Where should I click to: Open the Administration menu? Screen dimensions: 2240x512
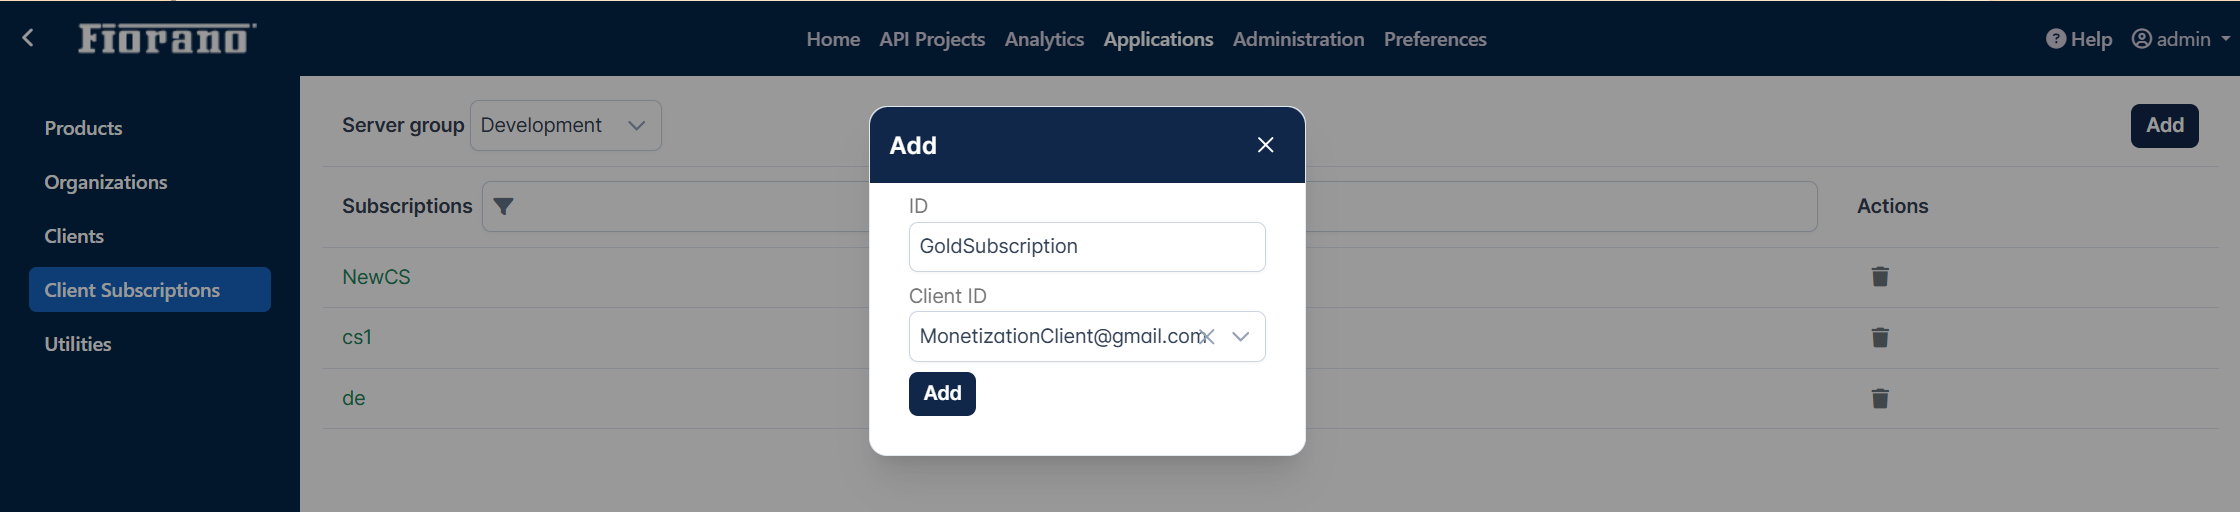pyautogui.click(x=1298, y=39)
